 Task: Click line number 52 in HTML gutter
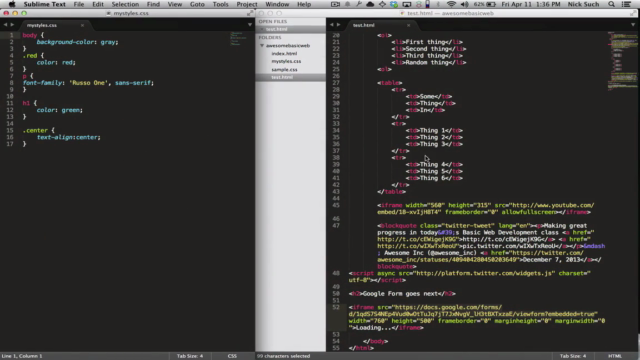pos(336,307)
